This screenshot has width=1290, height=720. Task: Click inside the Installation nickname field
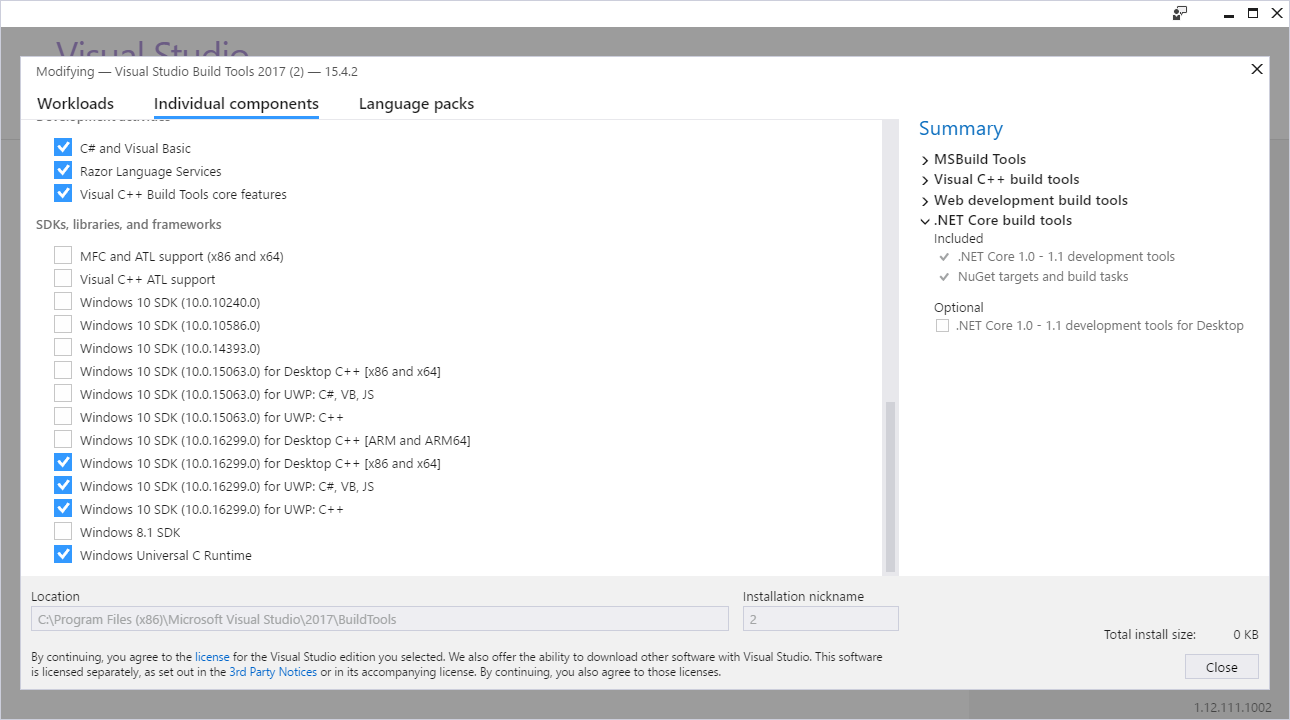(x=820, y=618)
